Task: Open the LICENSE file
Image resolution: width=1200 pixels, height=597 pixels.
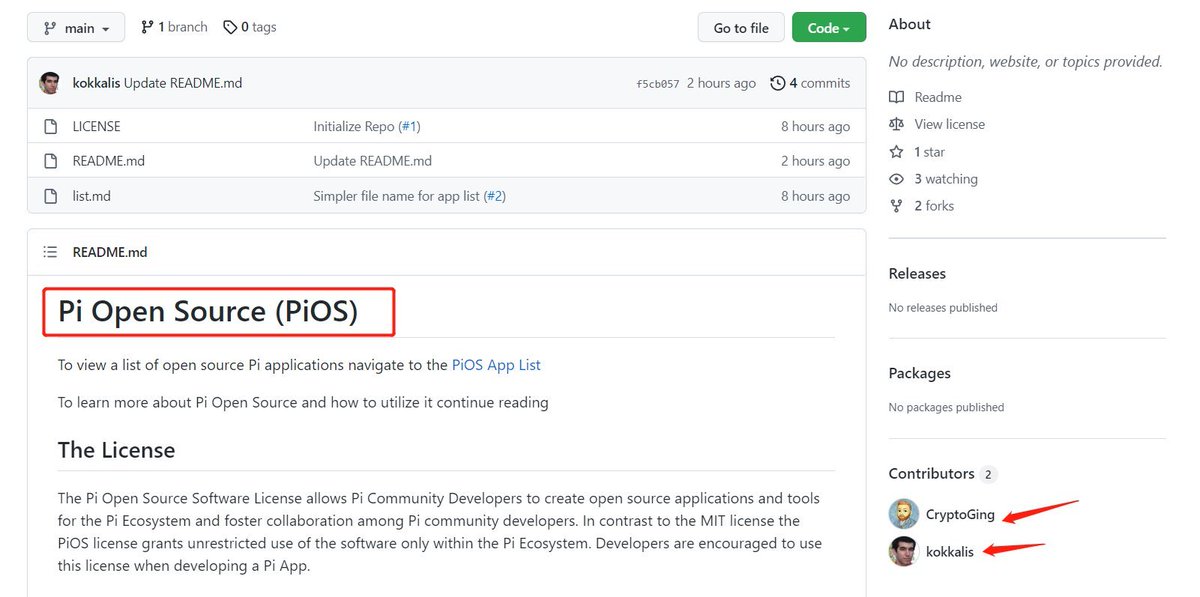Action: 97,126
